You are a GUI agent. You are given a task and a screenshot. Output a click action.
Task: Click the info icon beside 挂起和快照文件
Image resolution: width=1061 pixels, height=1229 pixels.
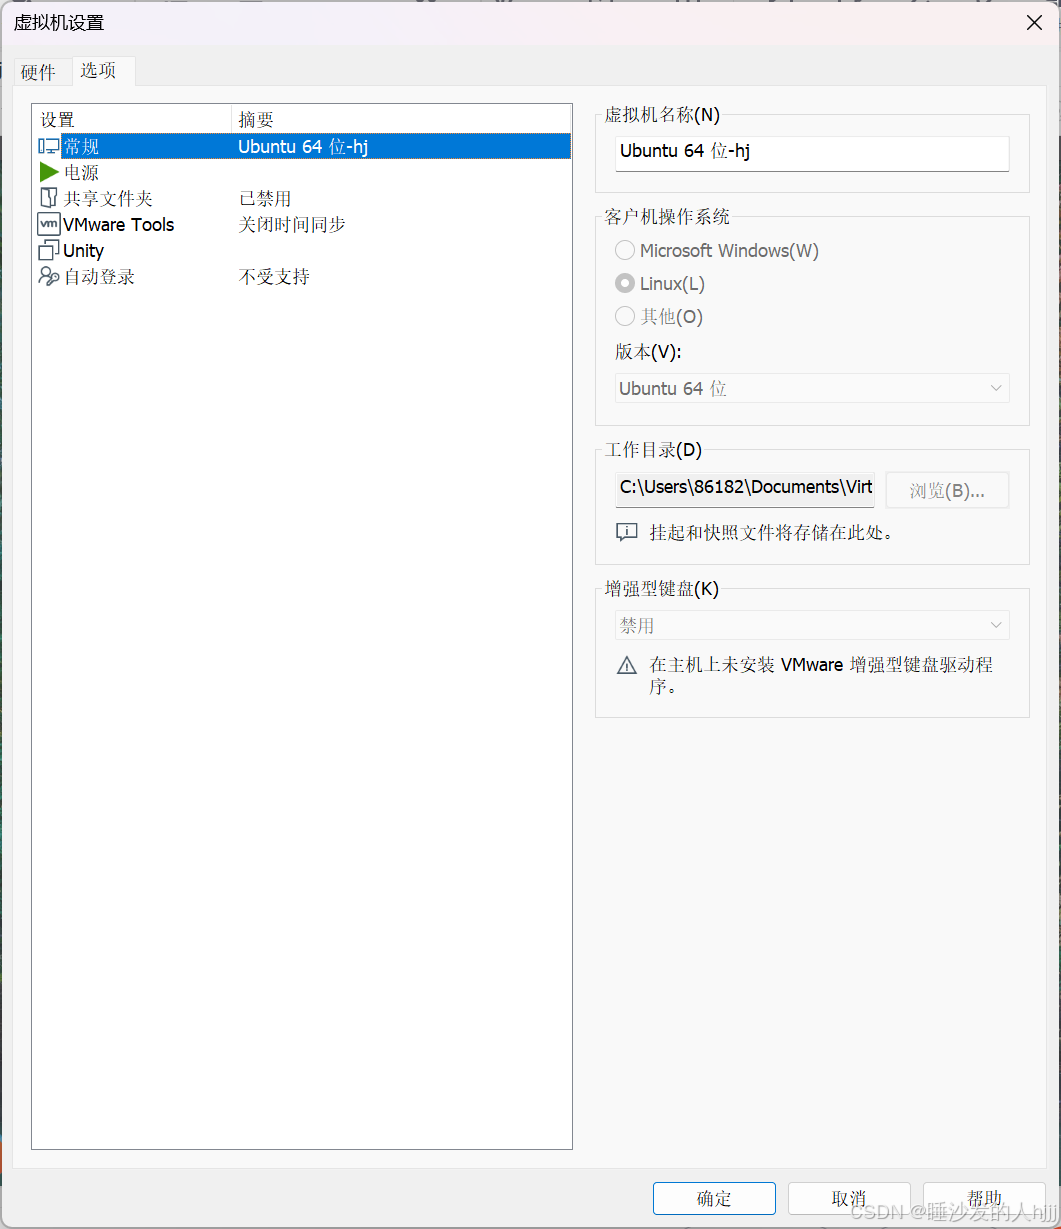[627, 533]
